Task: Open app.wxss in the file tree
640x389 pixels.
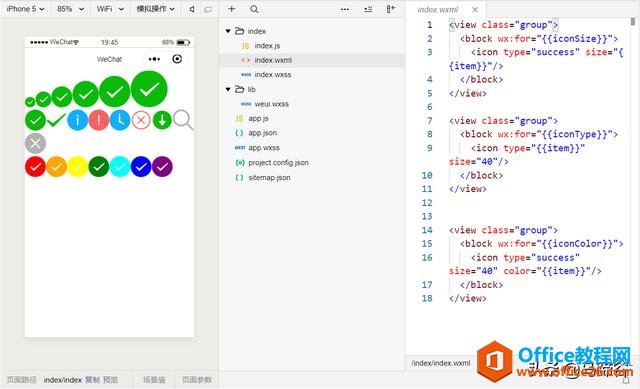Action: click(x=264, y=148)
